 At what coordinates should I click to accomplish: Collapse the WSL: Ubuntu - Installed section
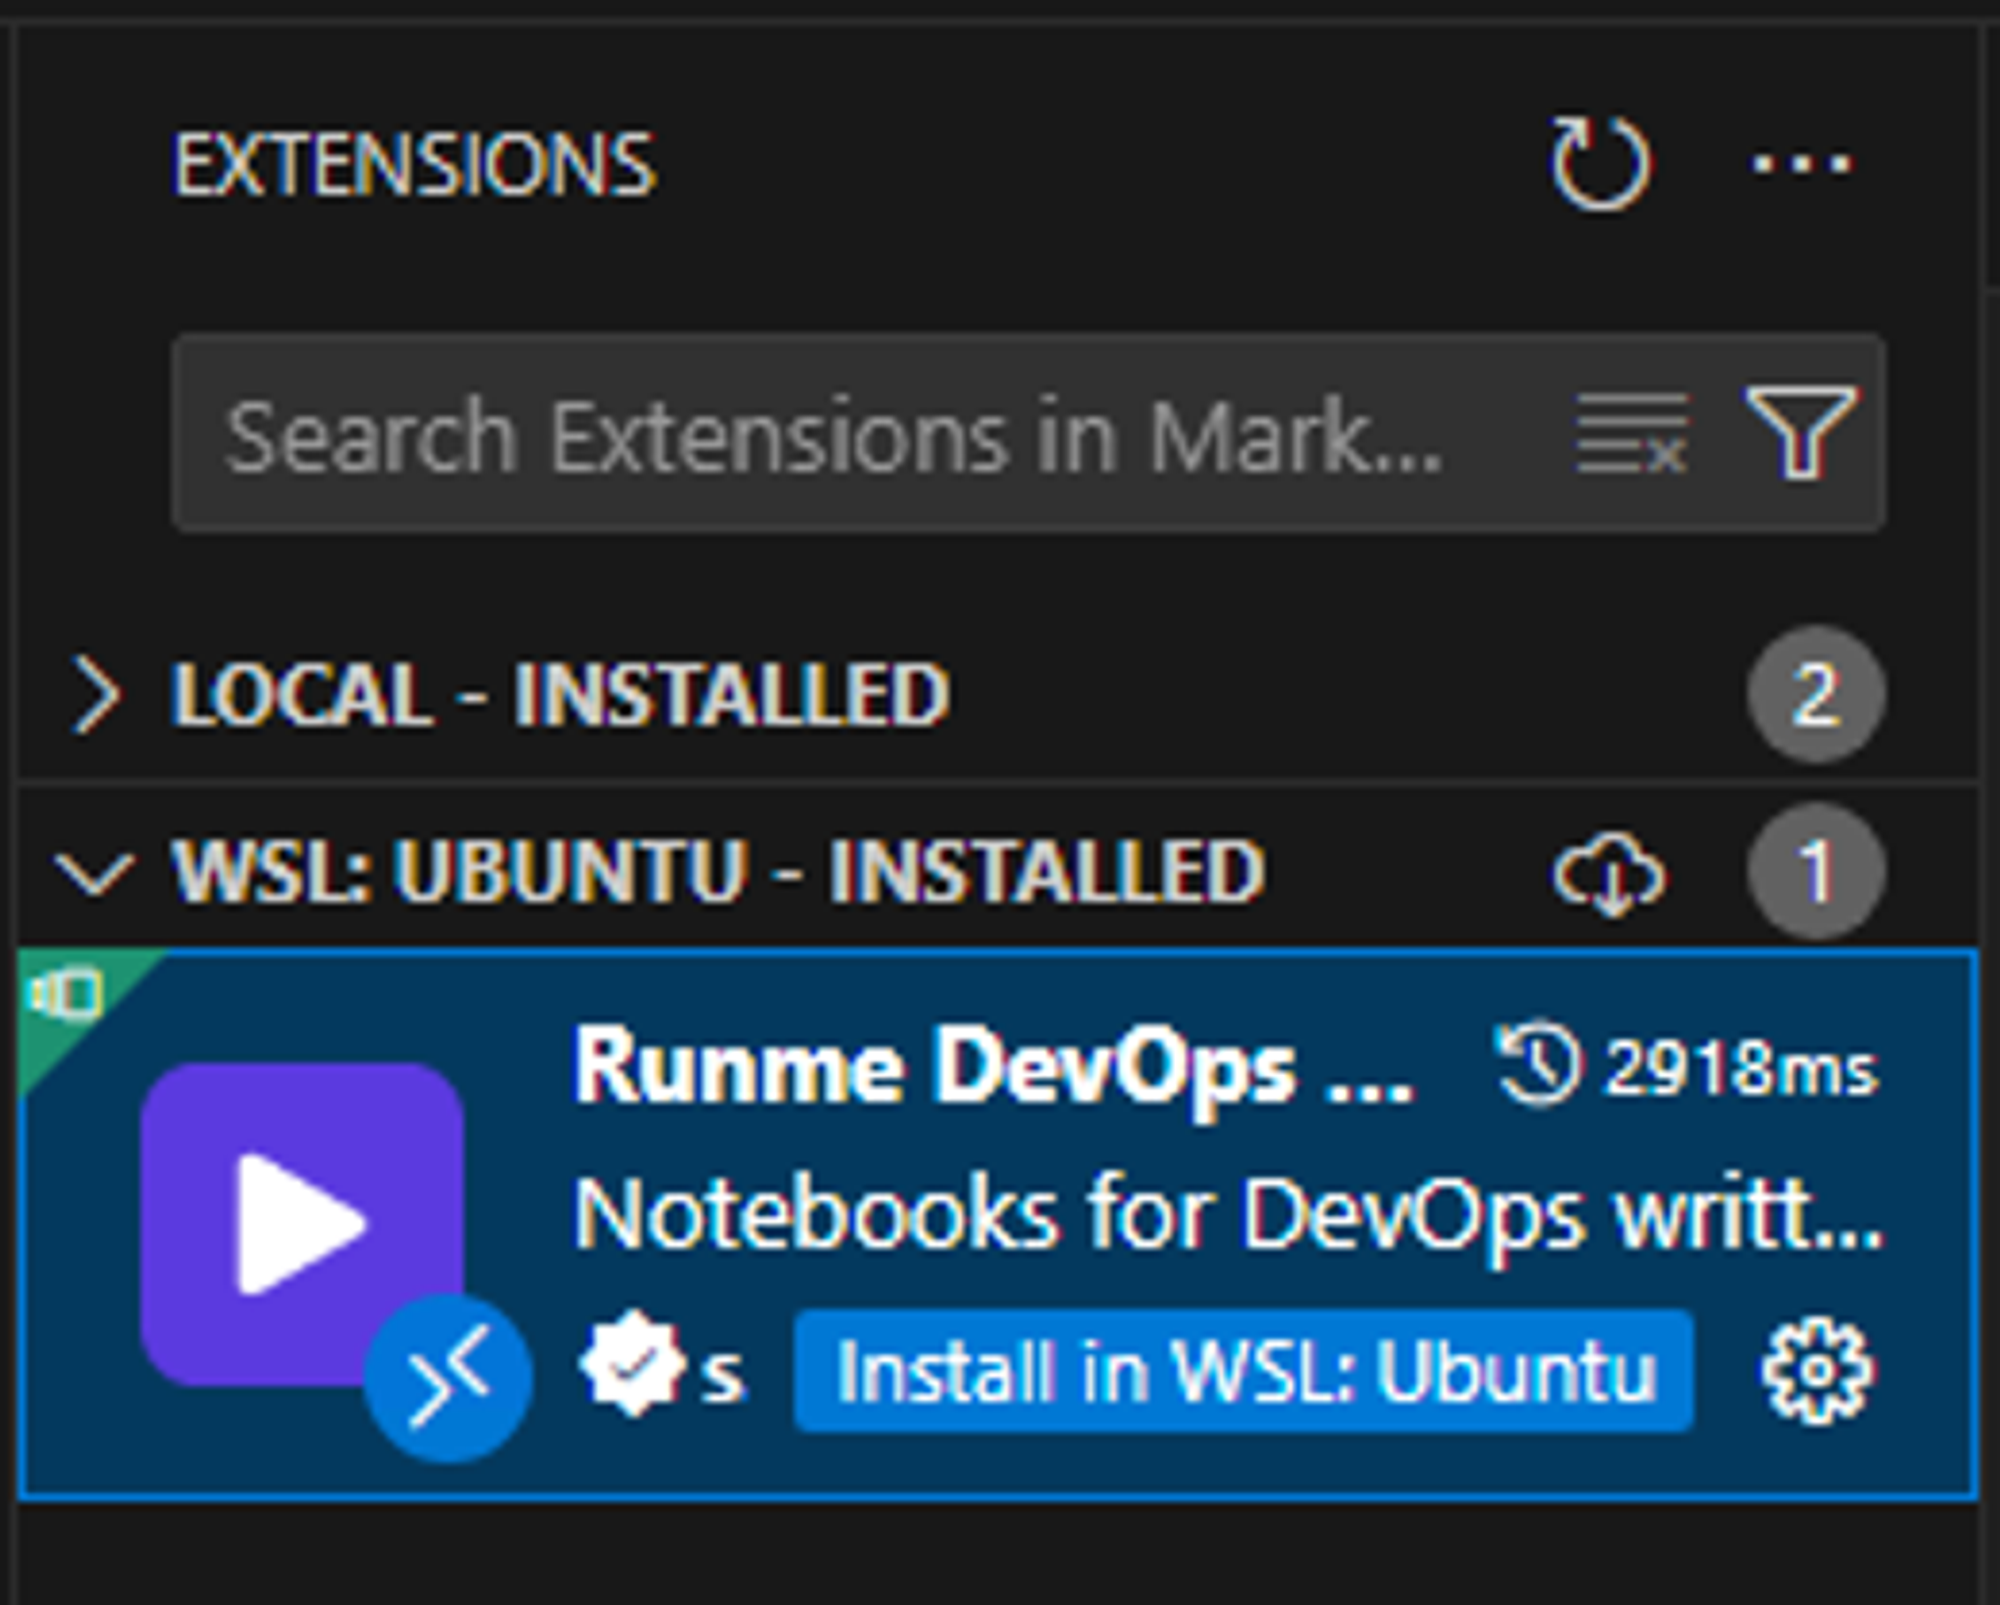95,872
